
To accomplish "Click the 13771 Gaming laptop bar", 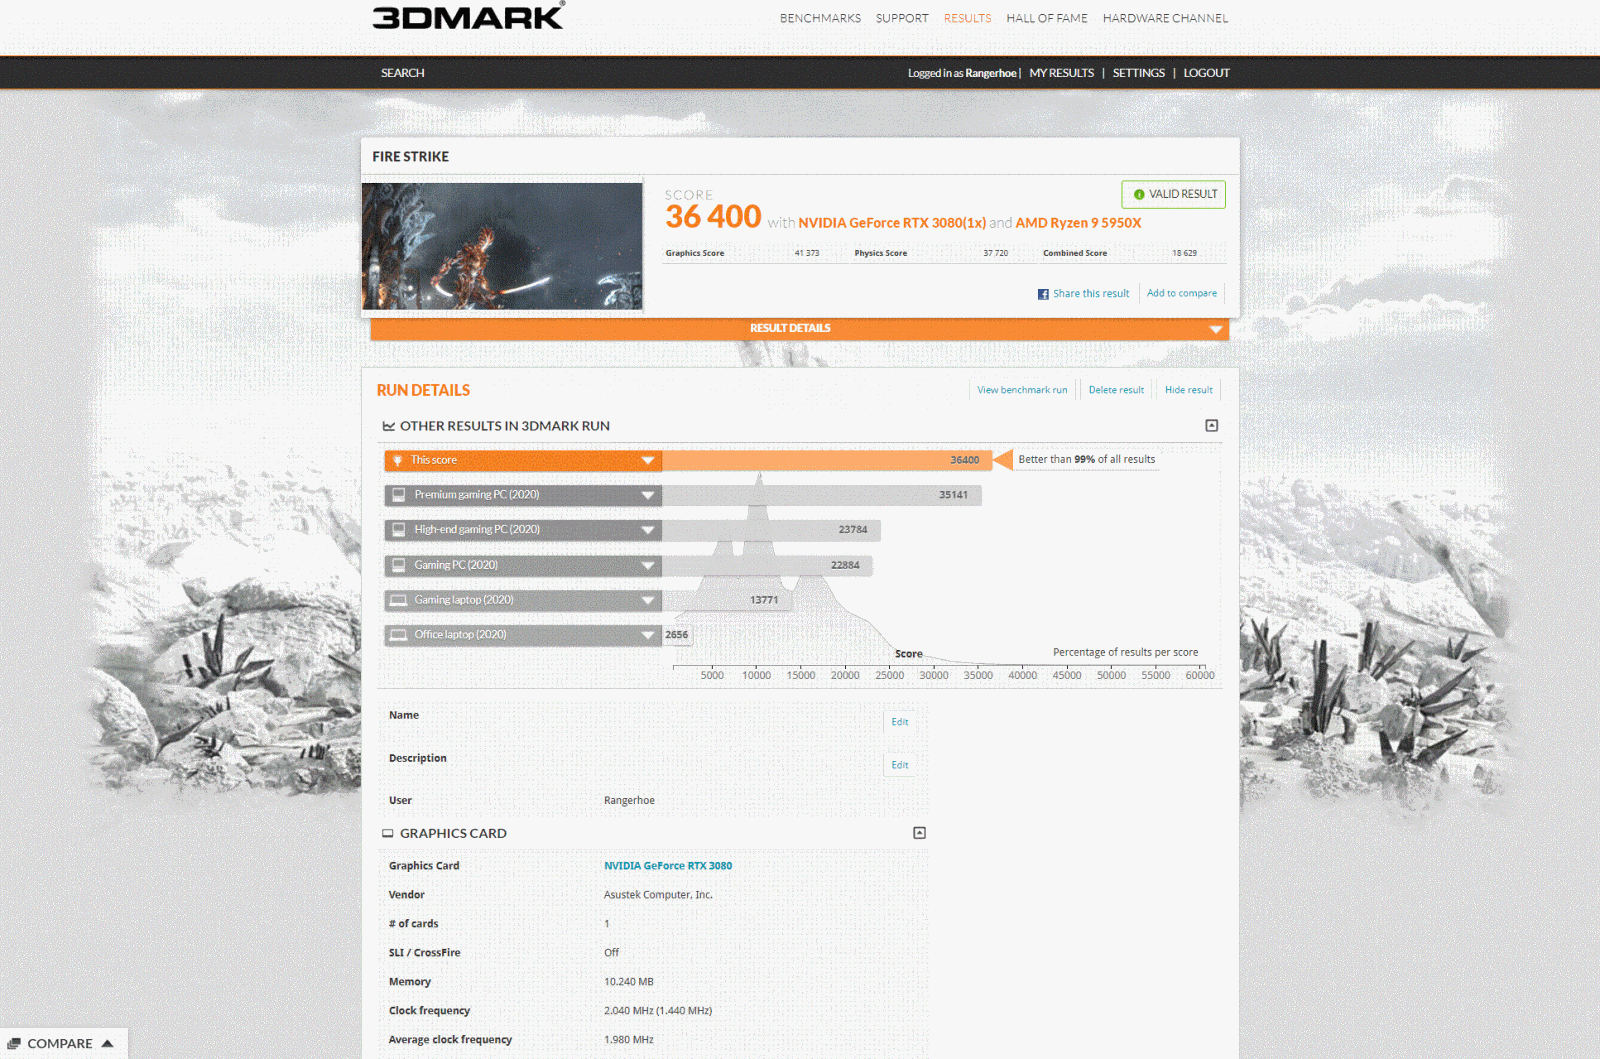I will (726, 600).
